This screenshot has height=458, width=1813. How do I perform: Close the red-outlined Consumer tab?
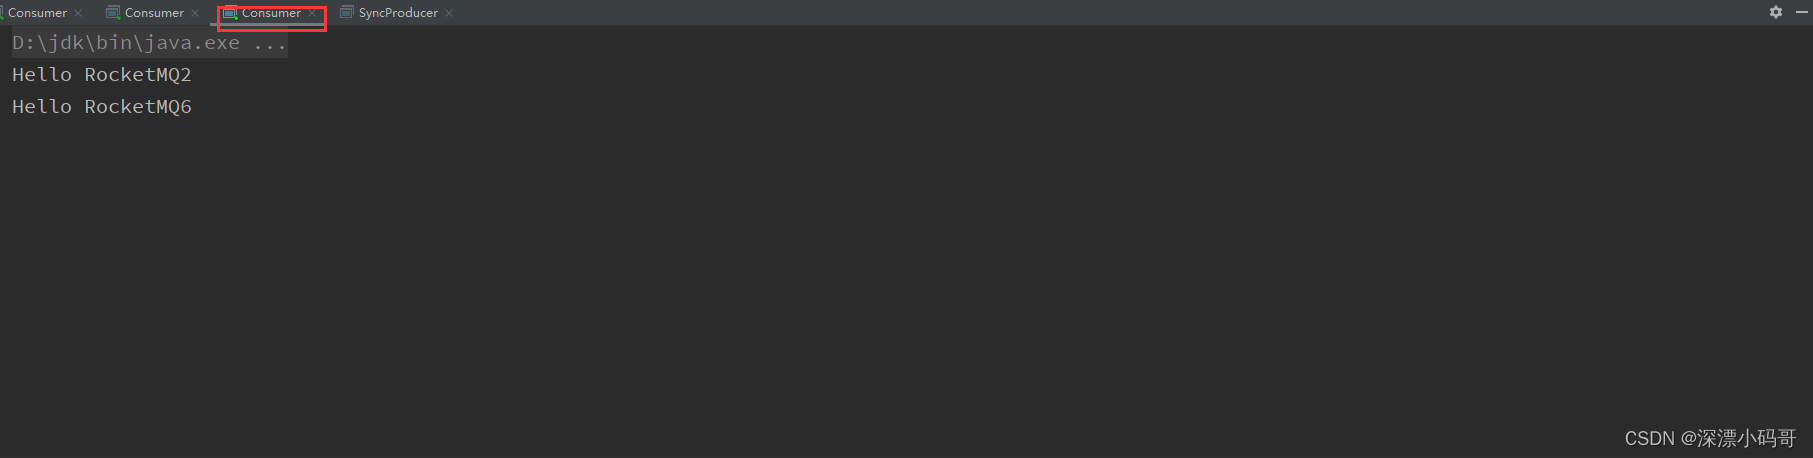point(312,13)
